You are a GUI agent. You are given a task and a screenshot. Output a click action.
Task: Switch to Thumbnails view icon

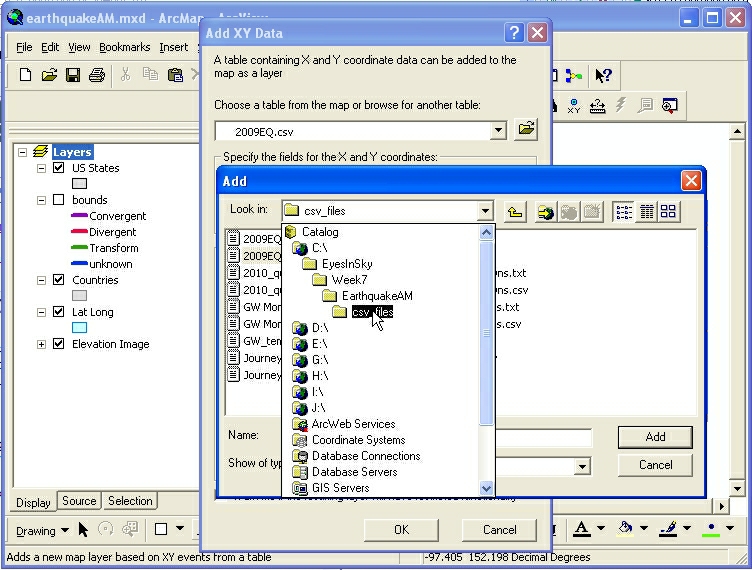point(669,211)
